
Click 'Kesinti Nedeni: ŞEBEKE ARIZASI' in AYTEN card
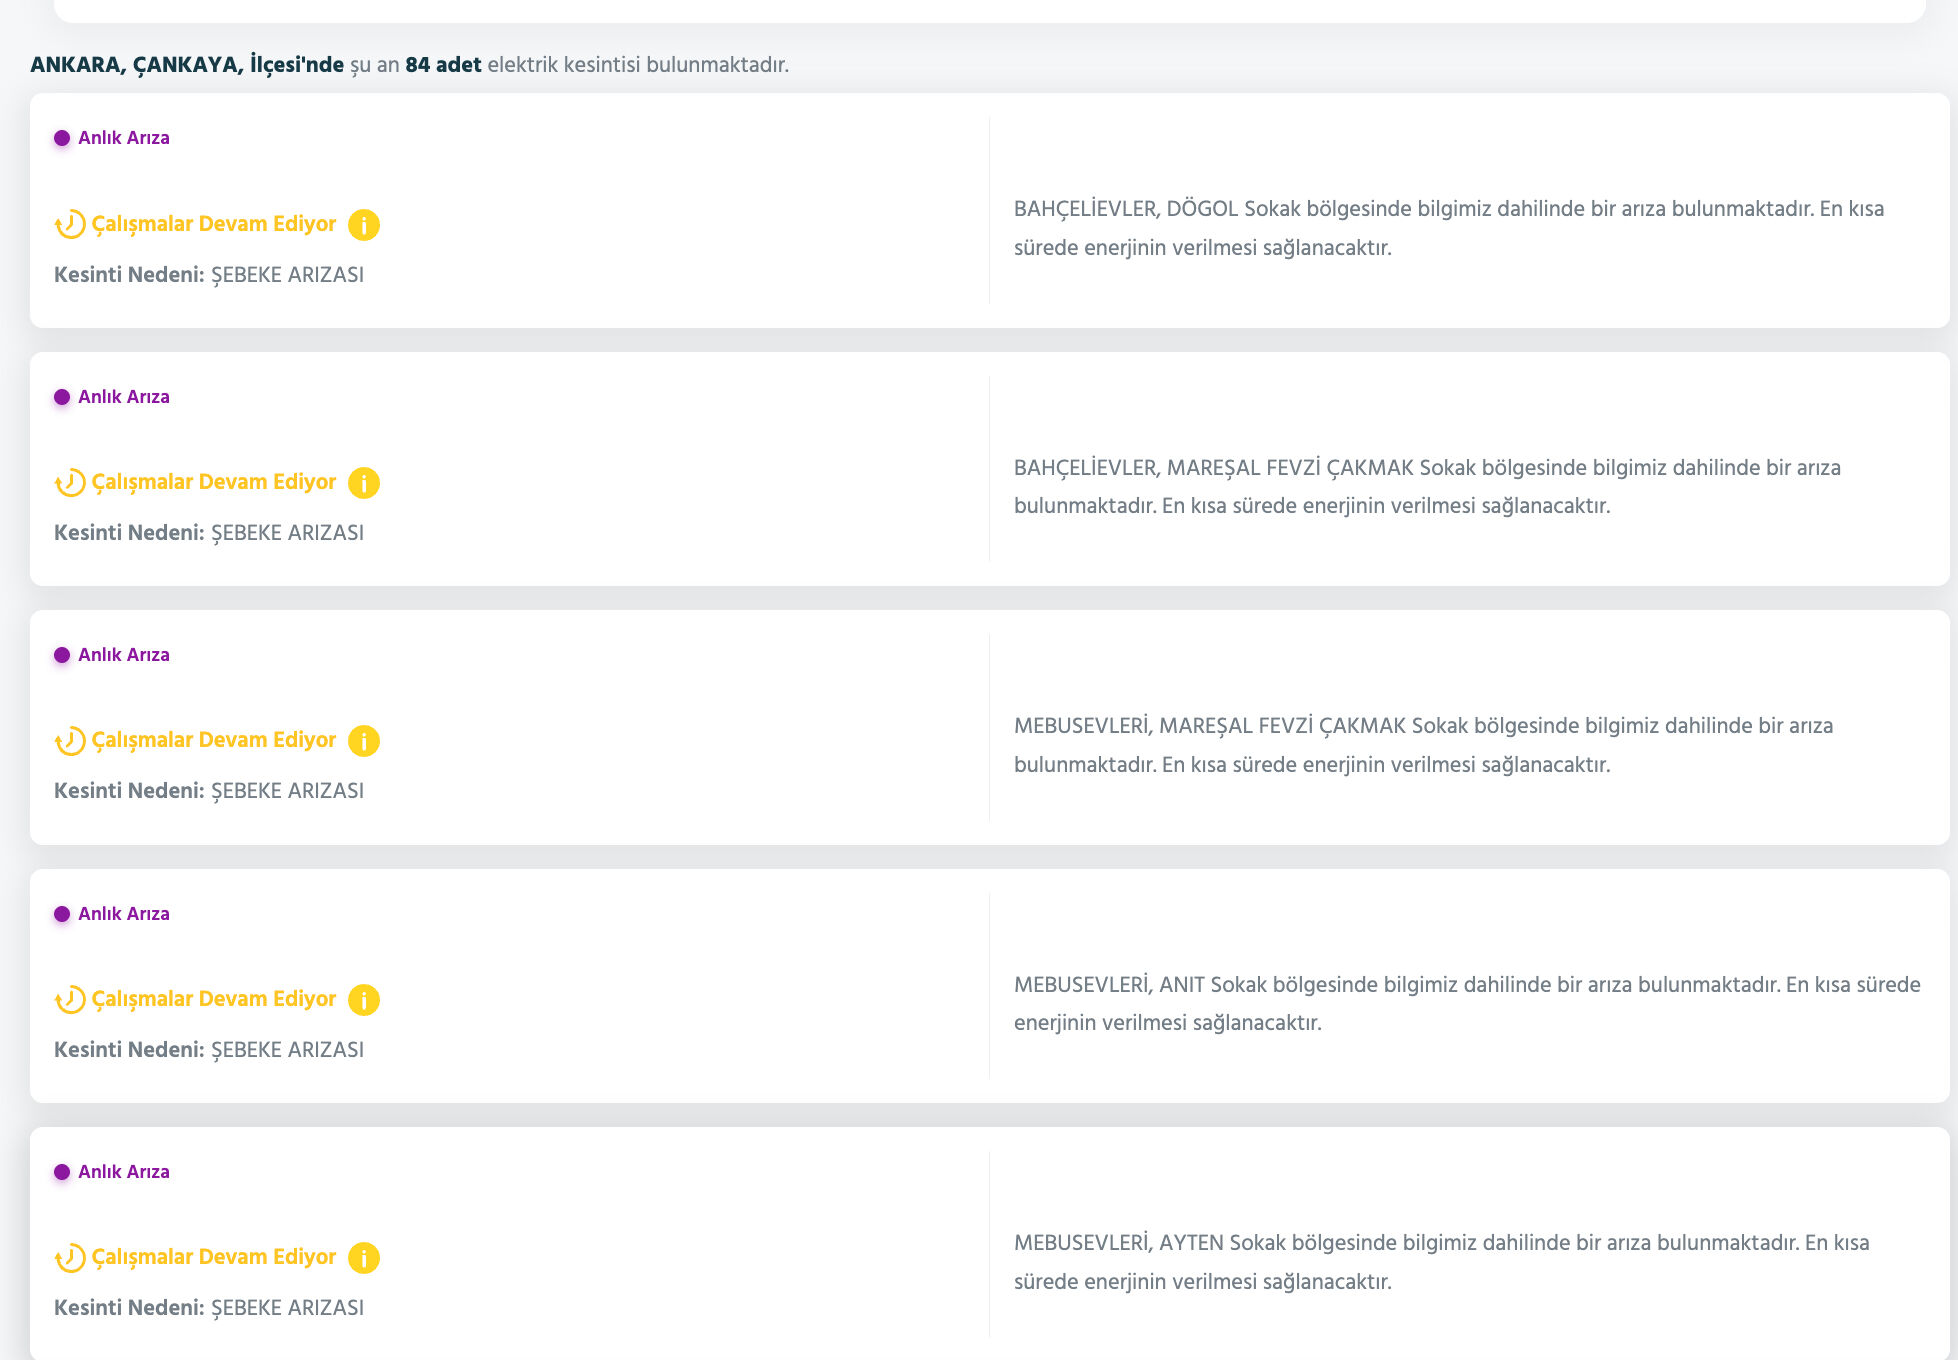click(x=209, y=1308)
